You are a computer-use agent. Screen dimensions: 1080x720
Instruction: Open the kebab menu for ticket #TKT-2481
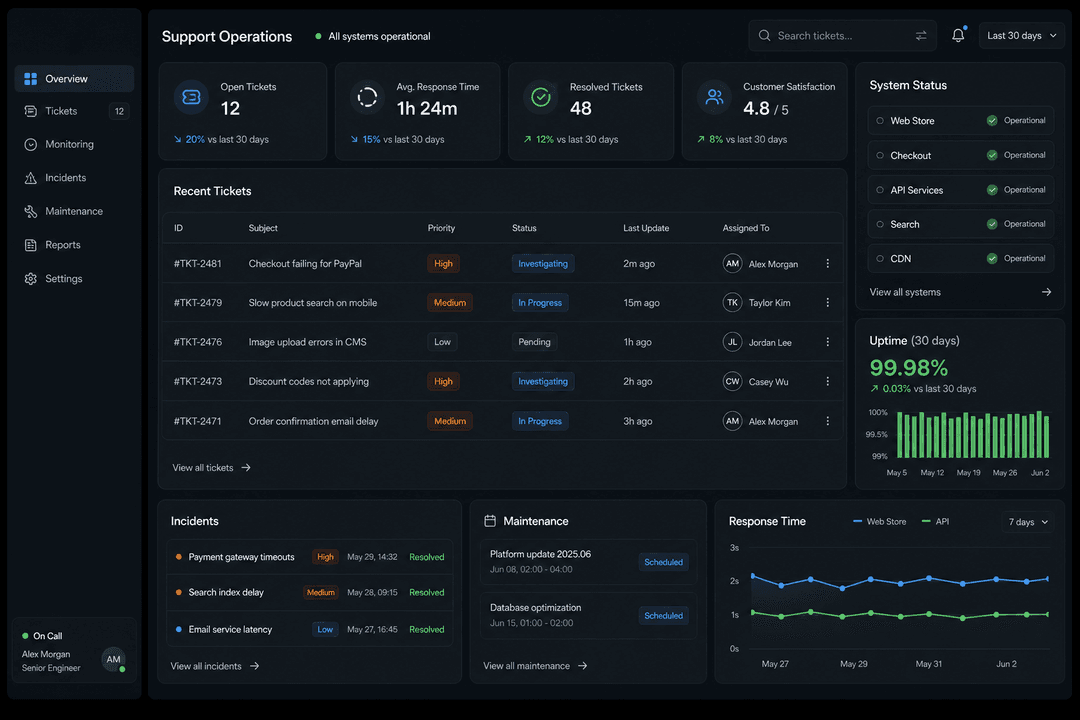pyautogui.click(x=827, y=264)
